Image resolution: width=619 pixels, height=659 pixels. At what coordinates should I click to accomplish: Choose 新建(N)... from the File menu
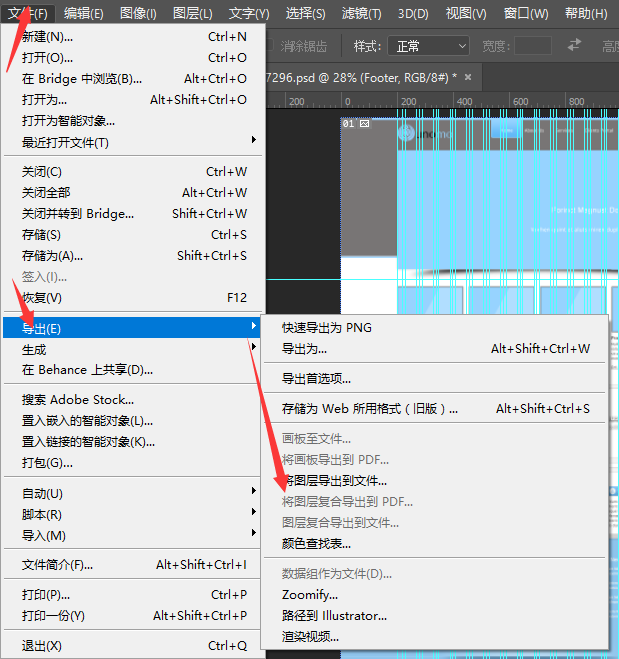(x=134, y=37)
